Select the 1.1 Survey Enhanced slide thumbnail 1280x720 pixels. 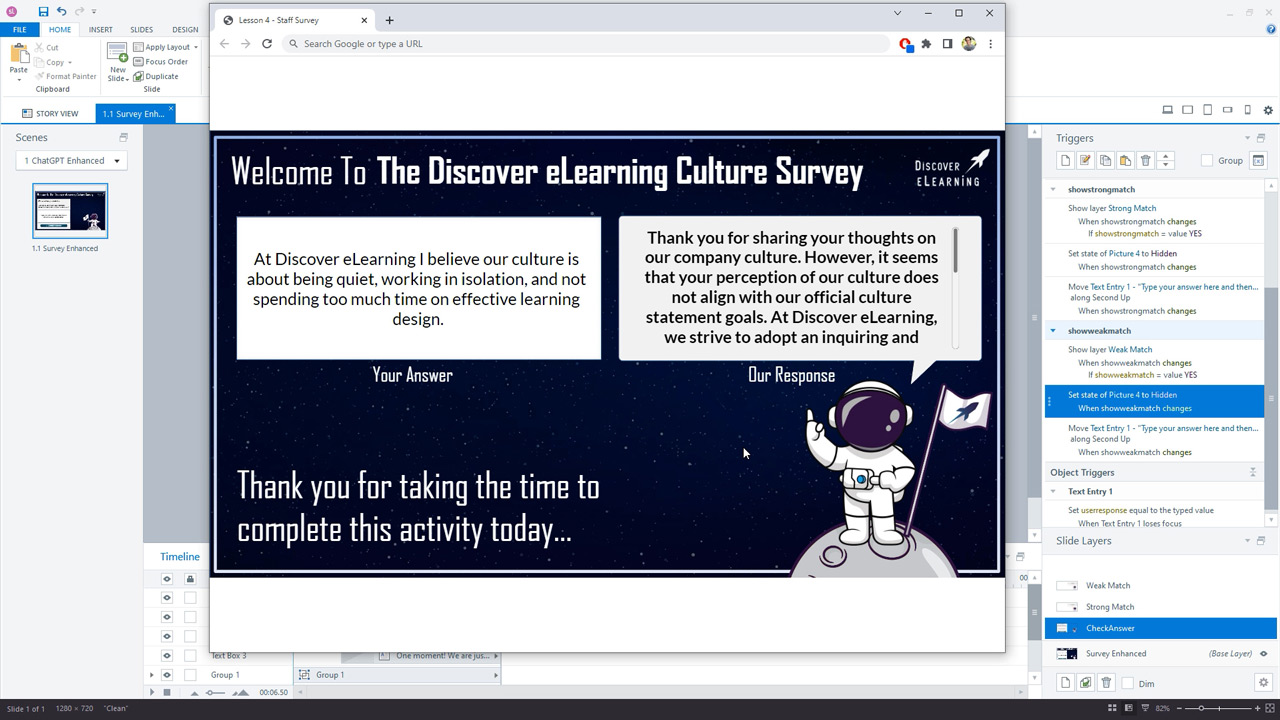coord(70,210)
